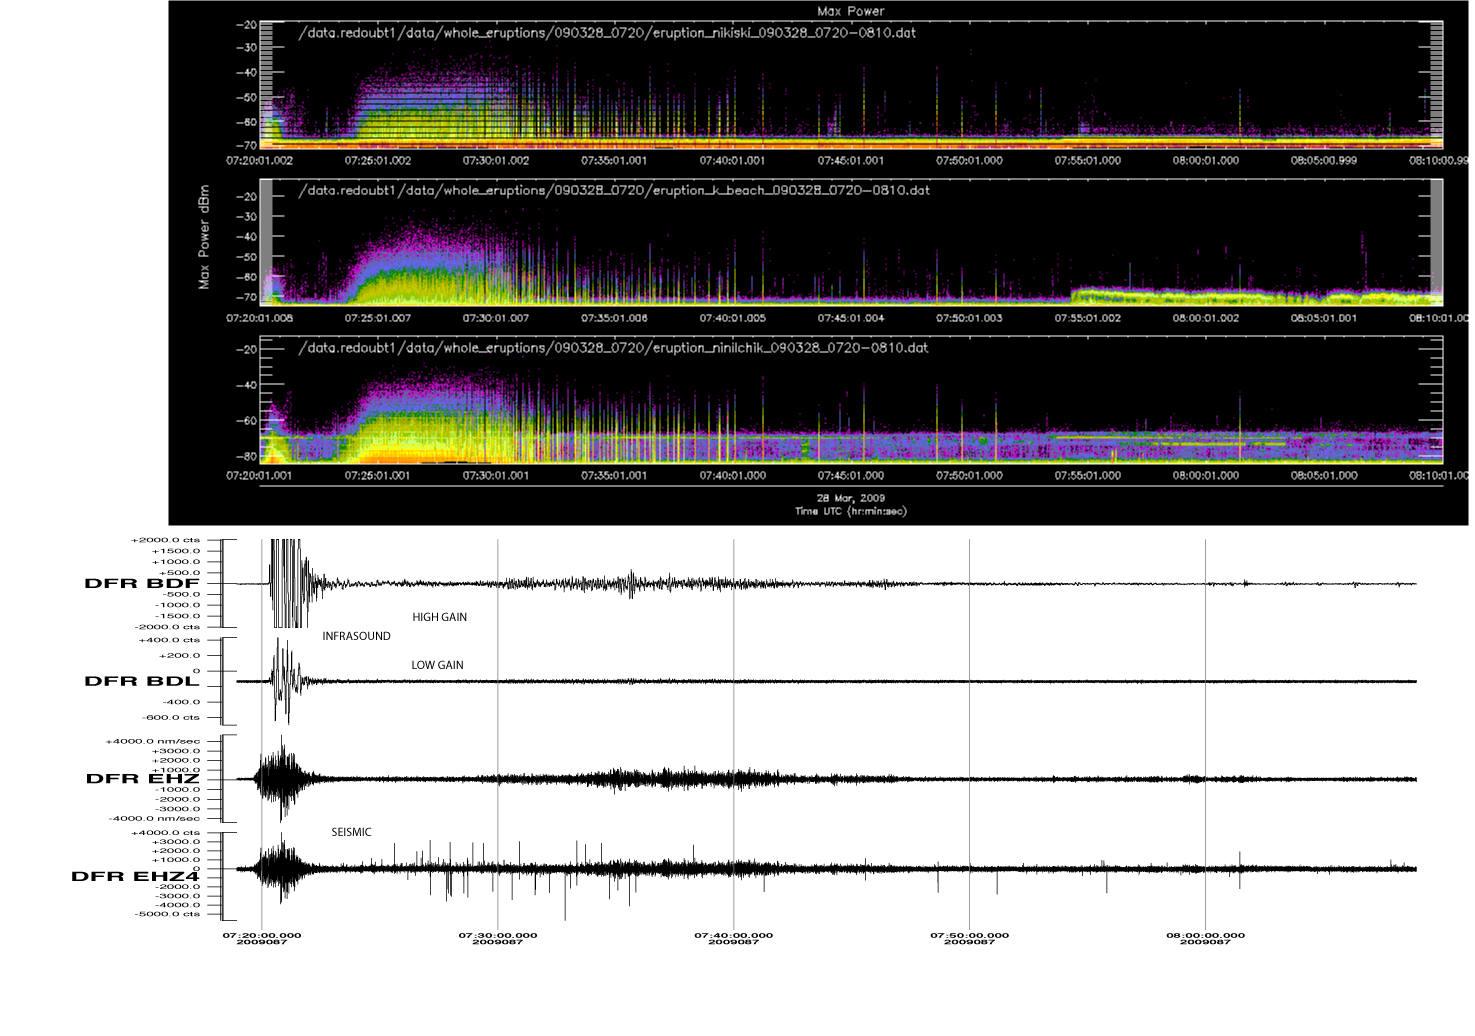Click the '07:30:00.000' seismogram time marker
The width and height of the screenshot is (1475, 1036).
click(498, 936)
